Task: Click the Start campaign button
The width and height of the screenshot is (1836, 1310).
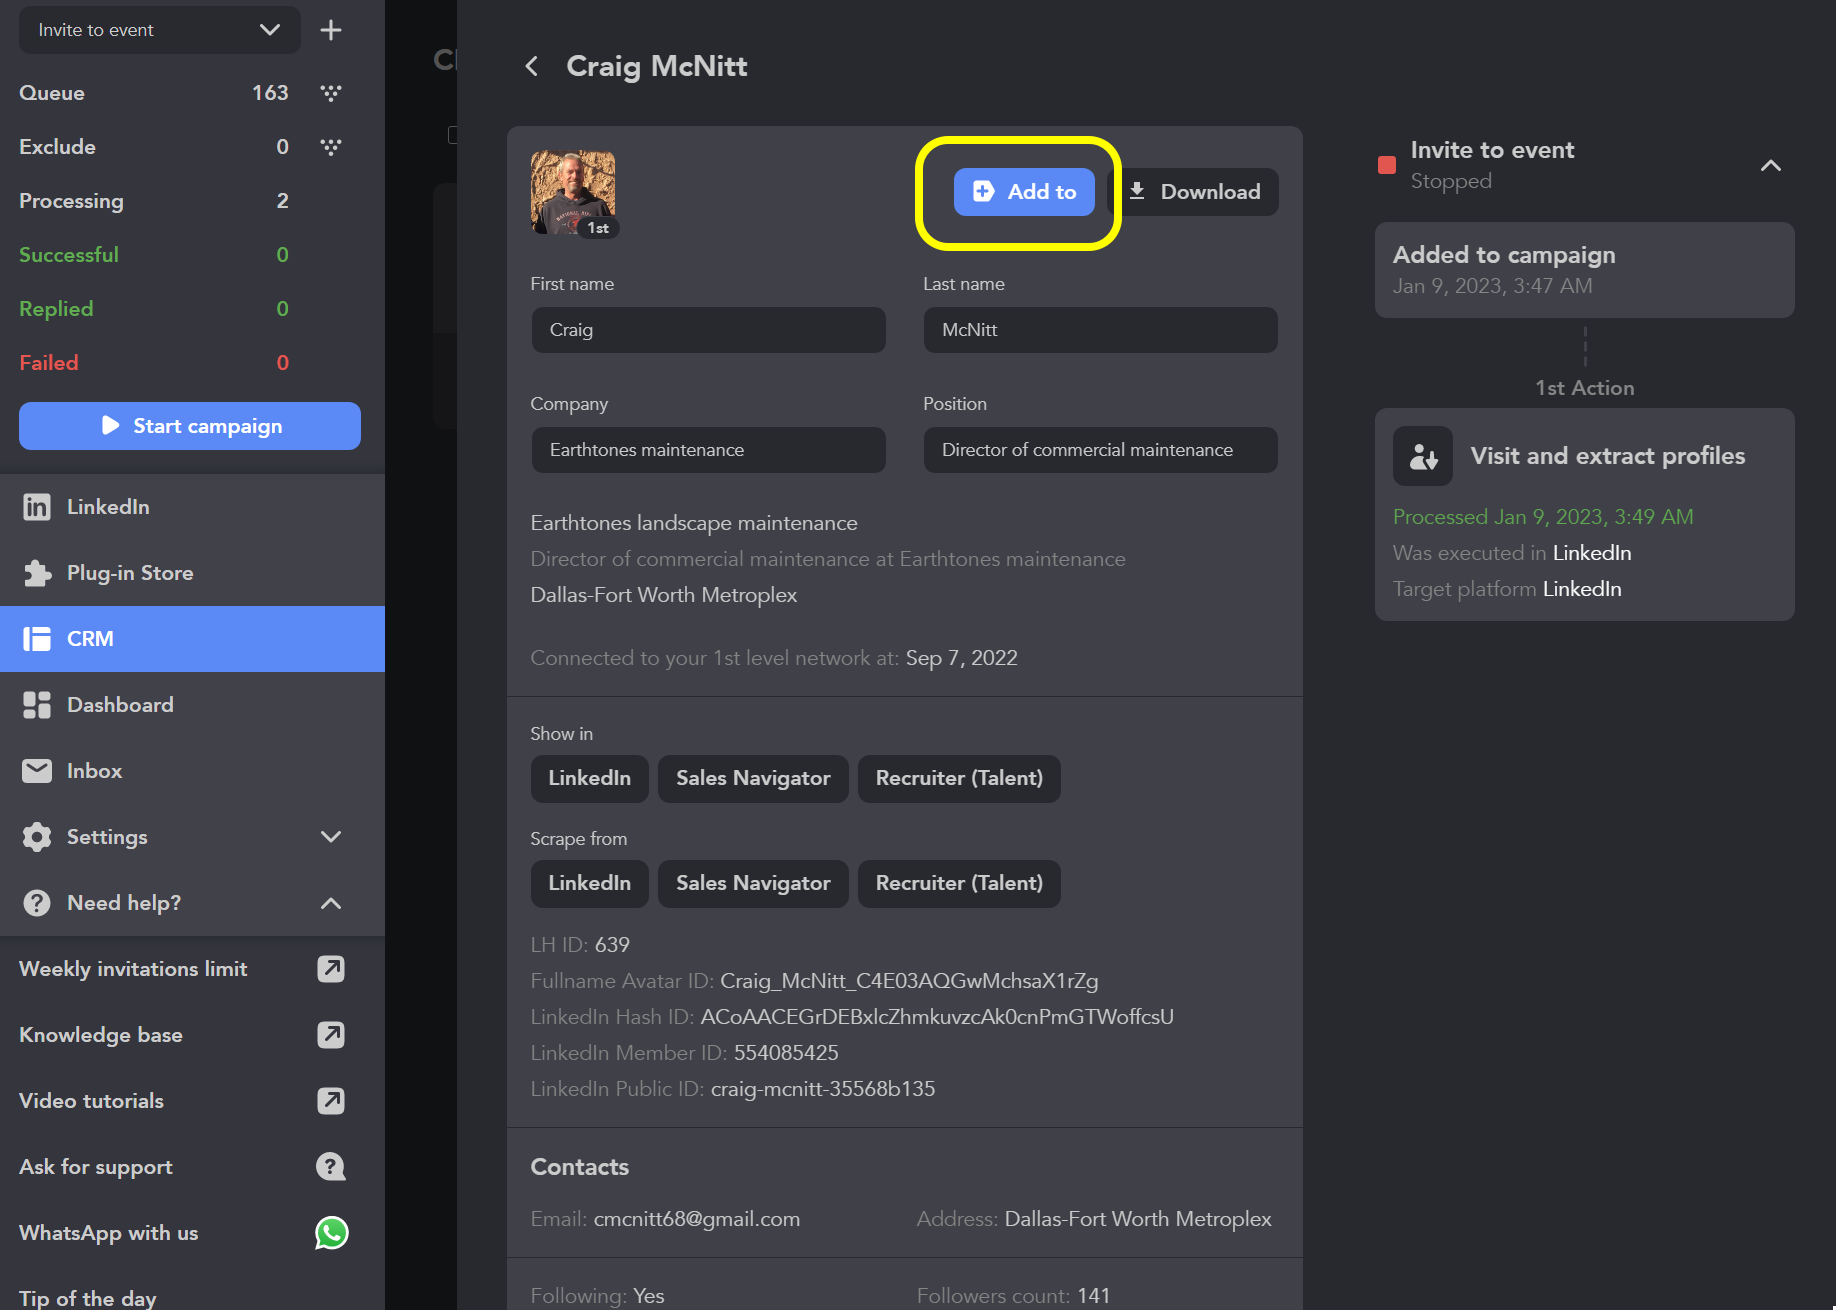Action: [190, 426]
